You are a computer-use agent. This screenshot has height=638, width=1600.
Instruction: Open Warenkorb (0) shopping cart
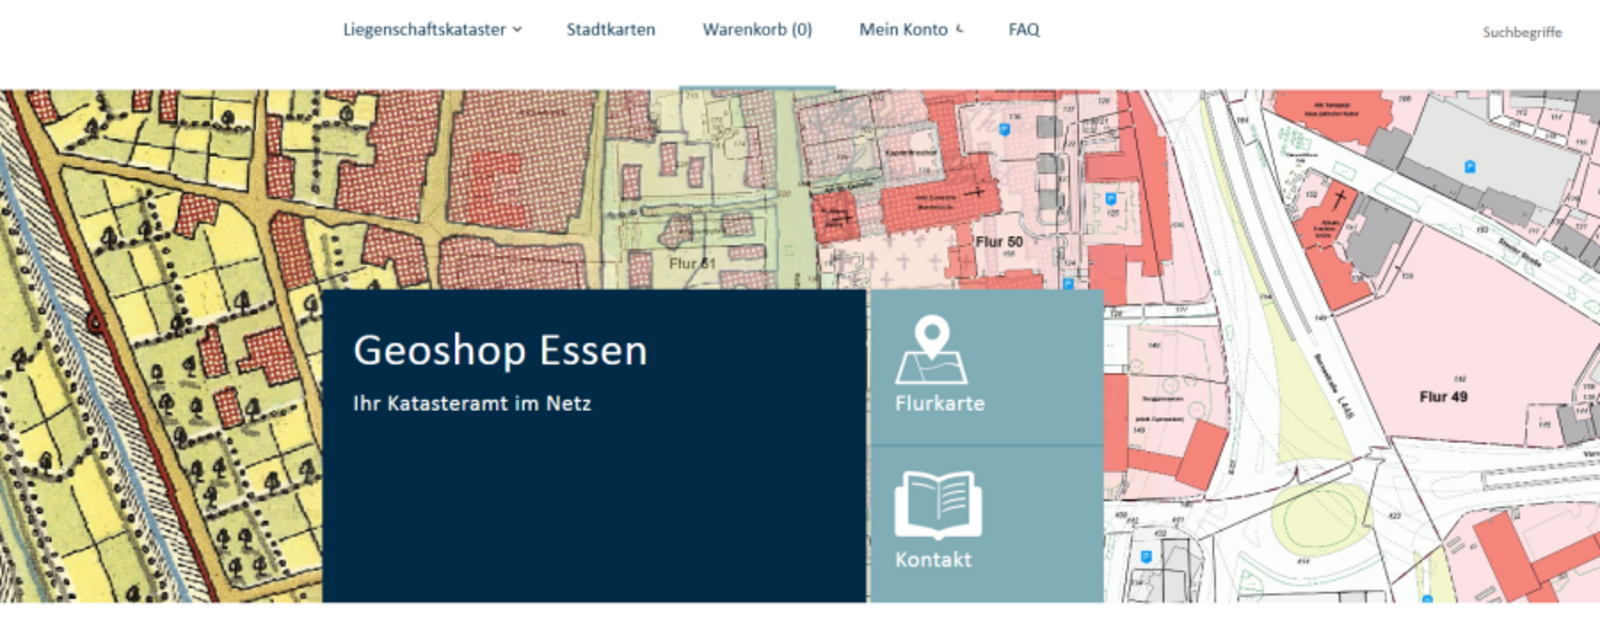[757, 30]
